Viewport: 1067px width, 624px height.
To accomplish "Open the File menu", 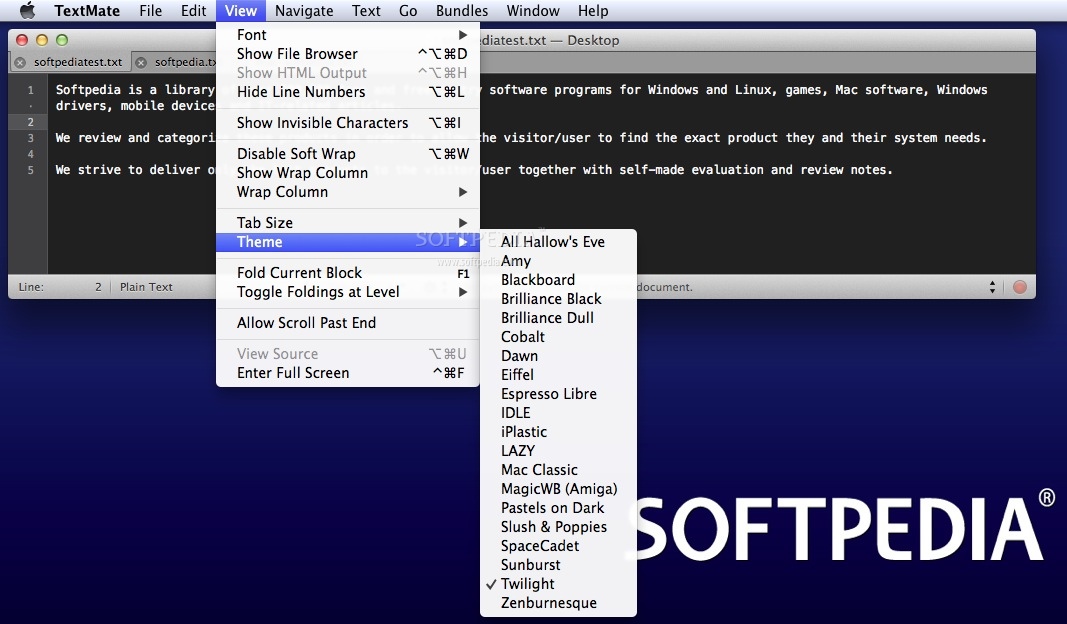I will point(150,11).
